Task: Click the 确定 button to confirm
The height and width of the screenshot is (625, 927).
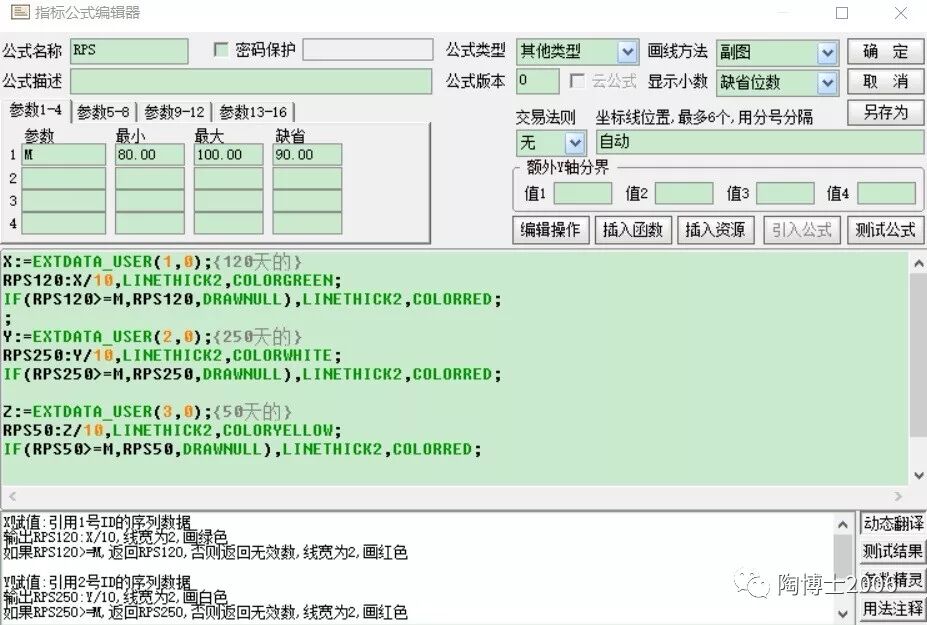Action: (884, 51)
